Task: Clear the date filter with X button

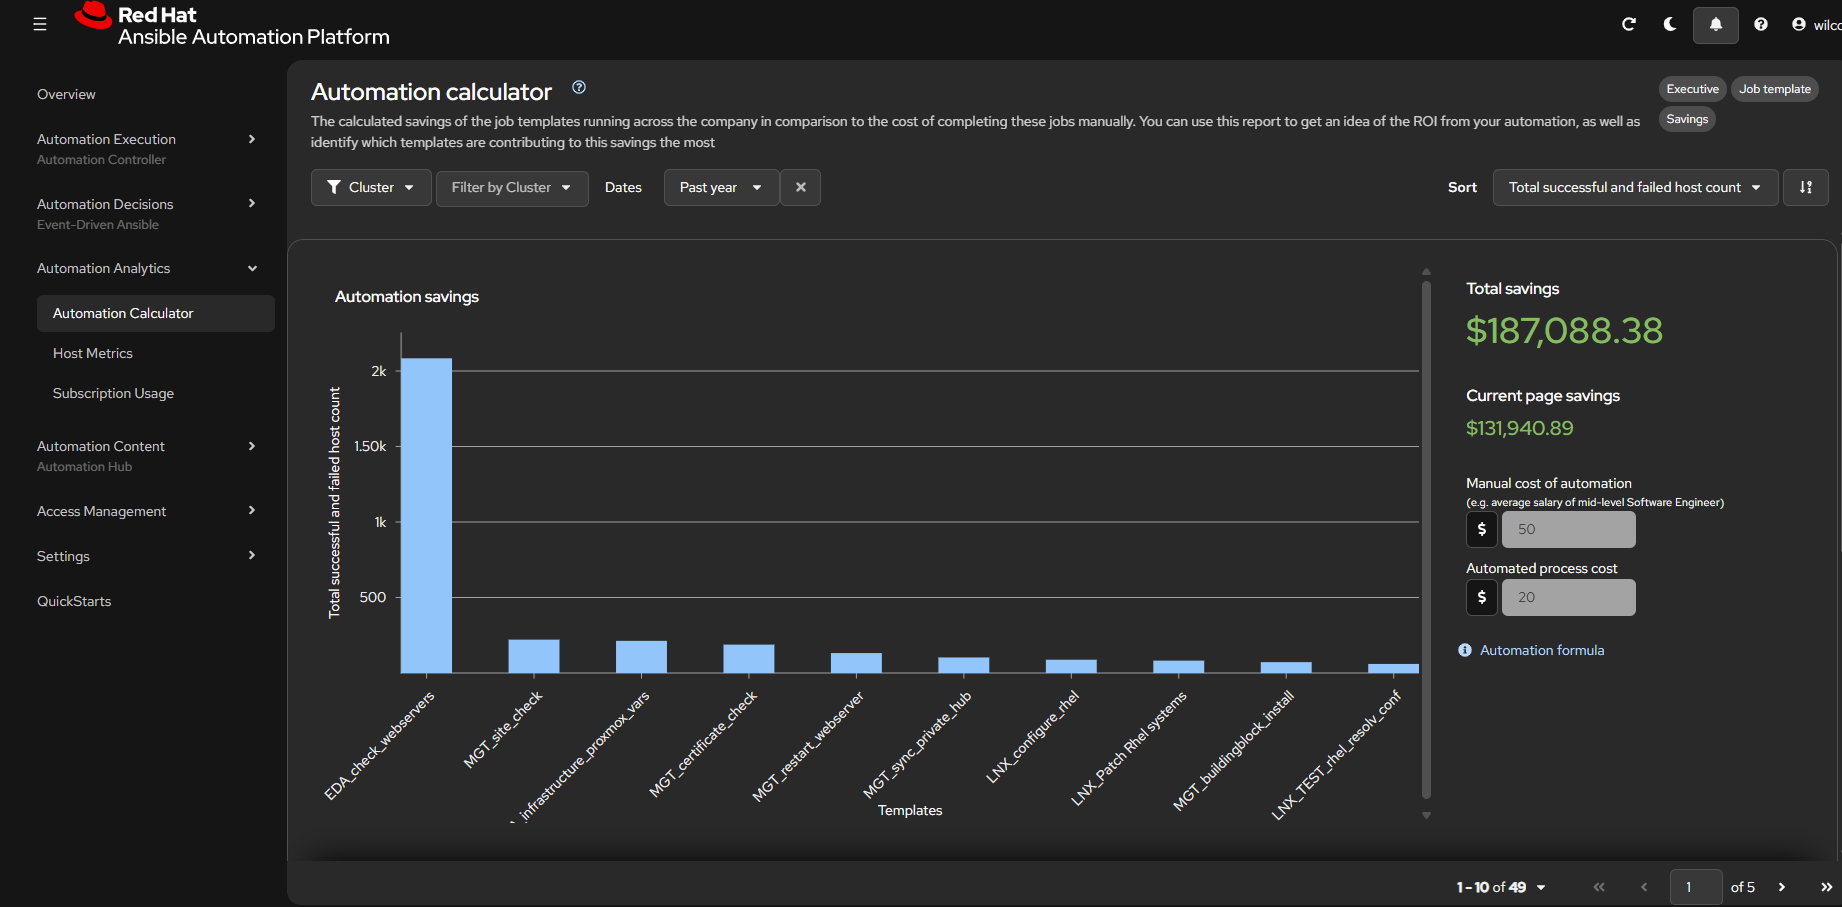Action: coord(800,187)
